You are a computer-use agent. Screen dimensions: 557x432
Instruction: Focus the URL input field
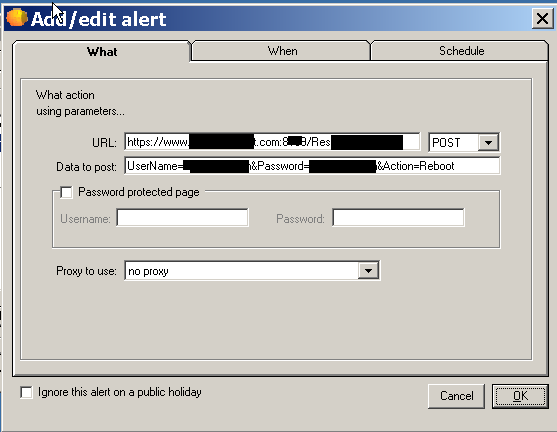coord(272,142)
